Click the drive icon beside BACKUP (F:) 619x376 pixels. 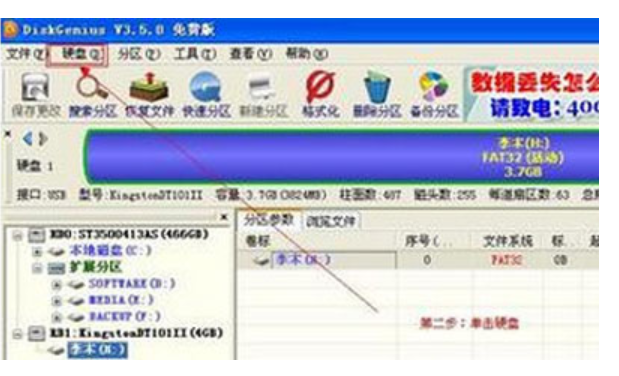point(76,317)
